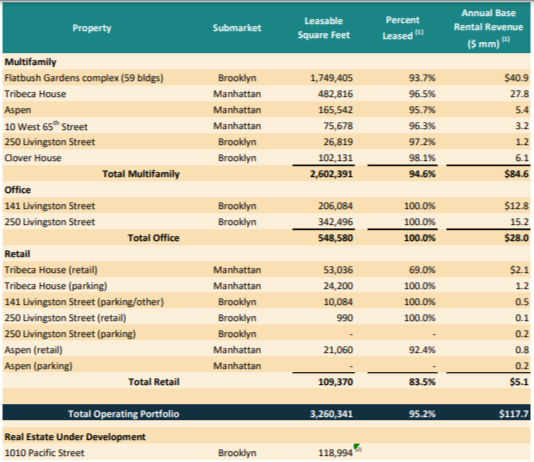Click the 10,084 value
Viewport: 534px width, 462px height.
coord(338,302)
